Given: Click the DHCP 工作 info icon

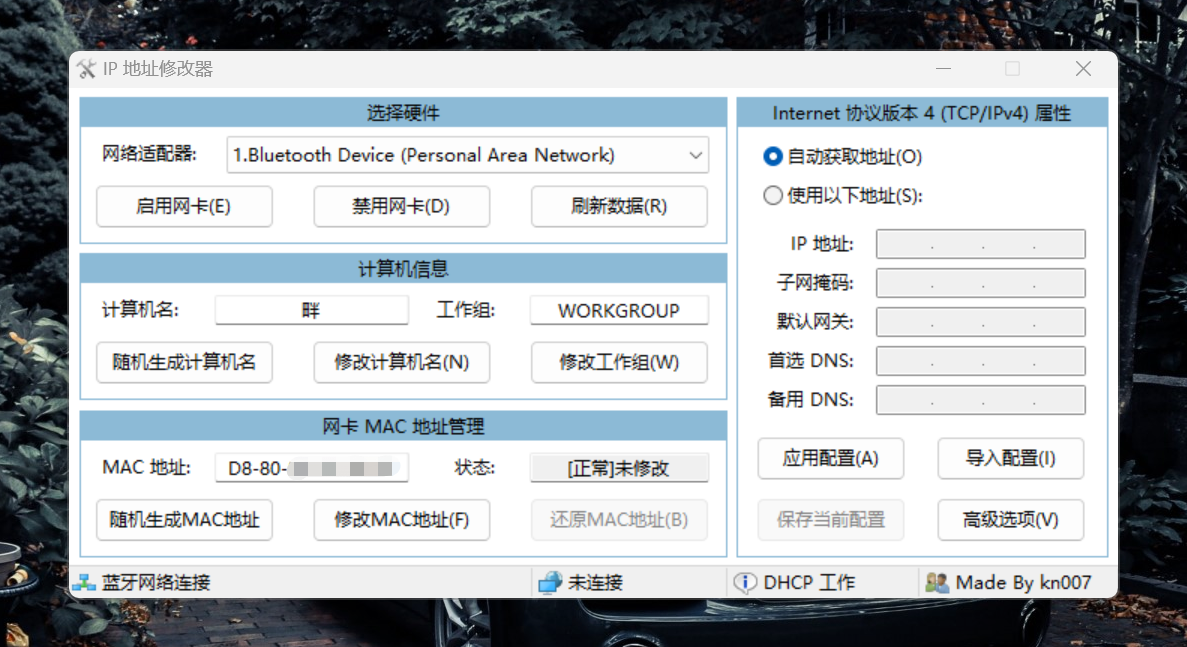Looking at the screenshot, I should click(x=745, y=582).
